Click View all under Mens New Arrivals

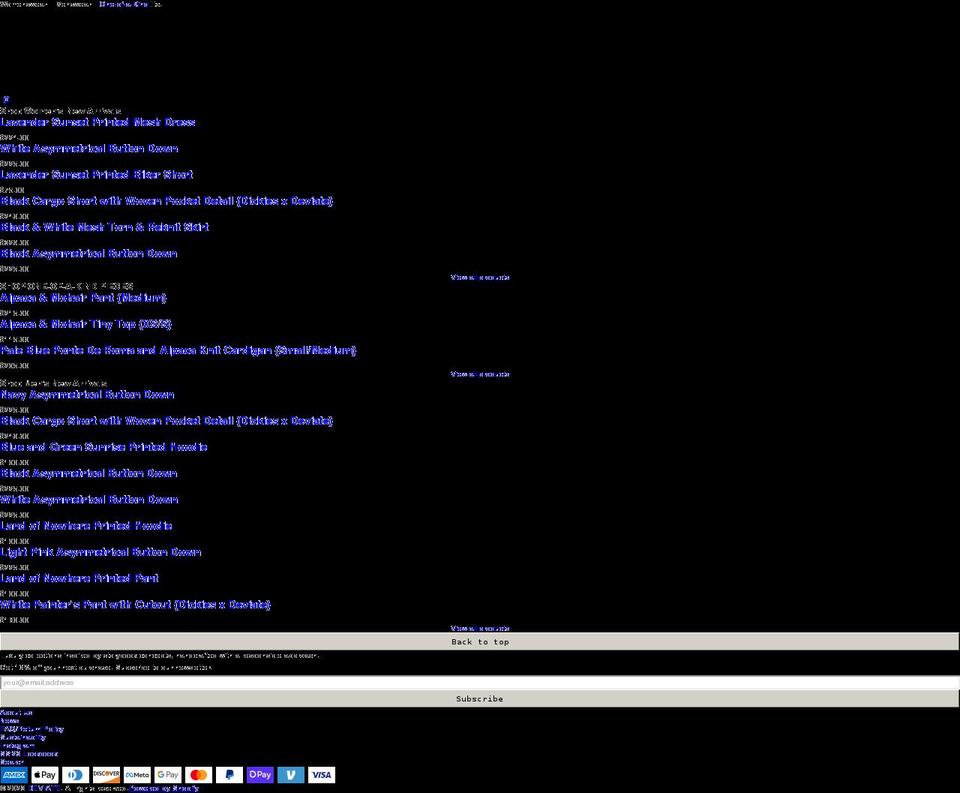pyautogui.click(x=480, y=628)
